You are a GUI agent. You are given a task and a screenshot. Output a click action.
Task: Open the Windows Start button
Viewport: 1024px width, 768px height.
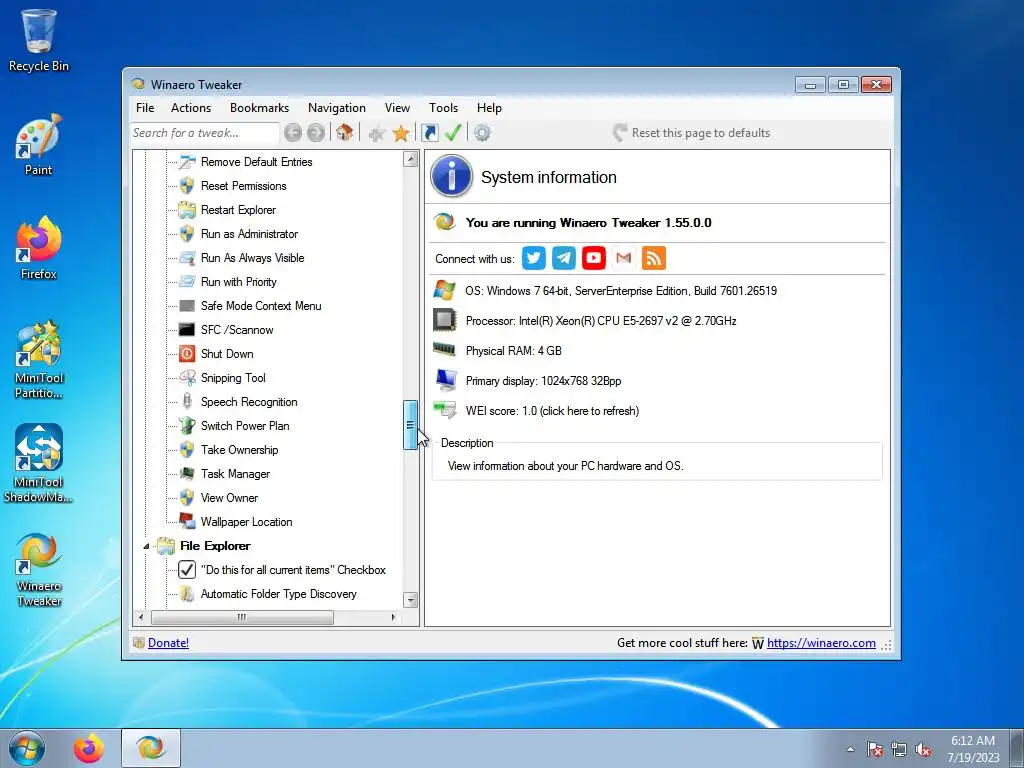point(27,748)
